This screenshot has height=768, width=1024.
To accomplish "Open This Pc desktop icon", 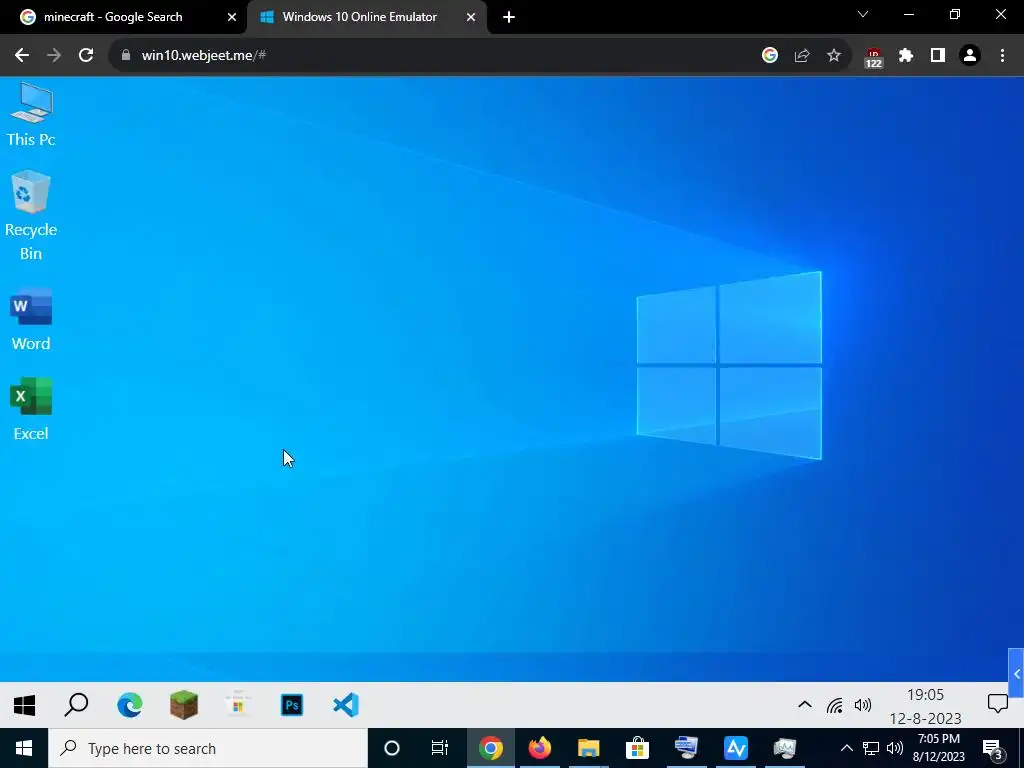I will [x=31, y=114].
